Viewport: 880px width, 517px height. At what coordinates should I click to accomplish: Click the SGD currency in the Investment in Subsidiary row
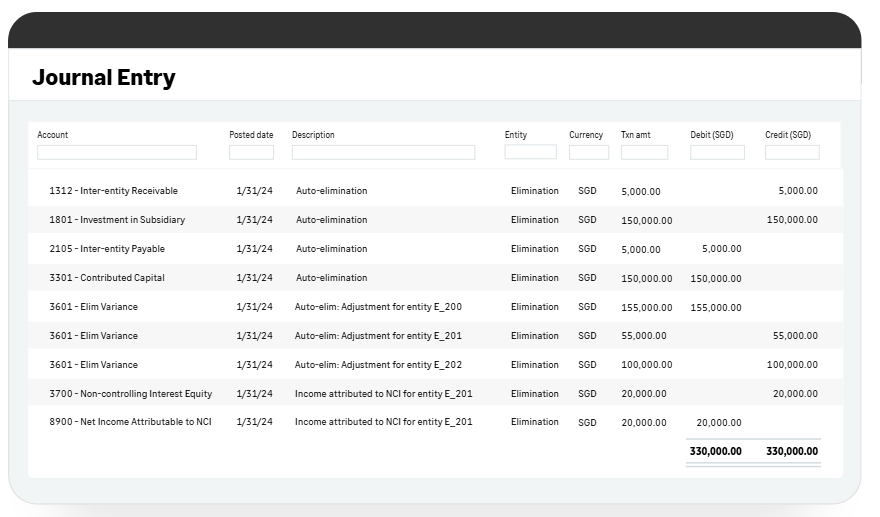pyautogui.click(x=587, y=219)
